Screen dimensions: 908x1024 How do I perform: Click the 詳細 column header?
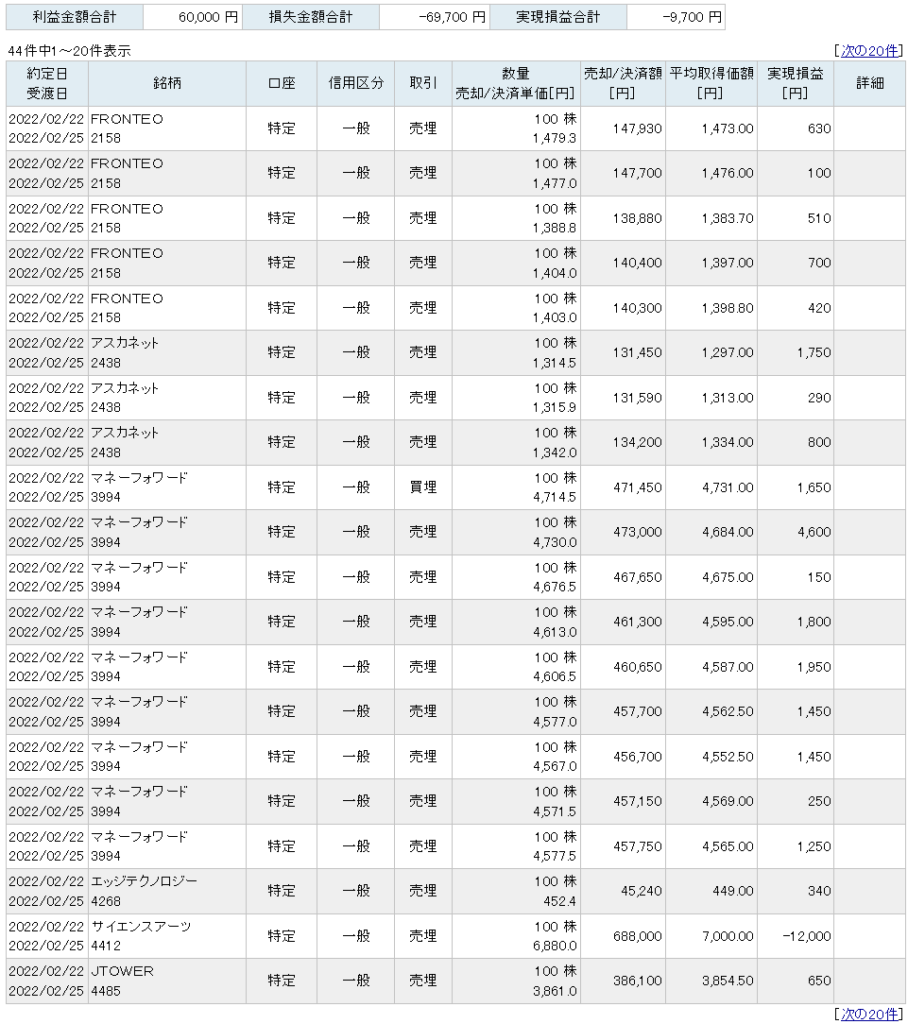(x=869, y=84)
